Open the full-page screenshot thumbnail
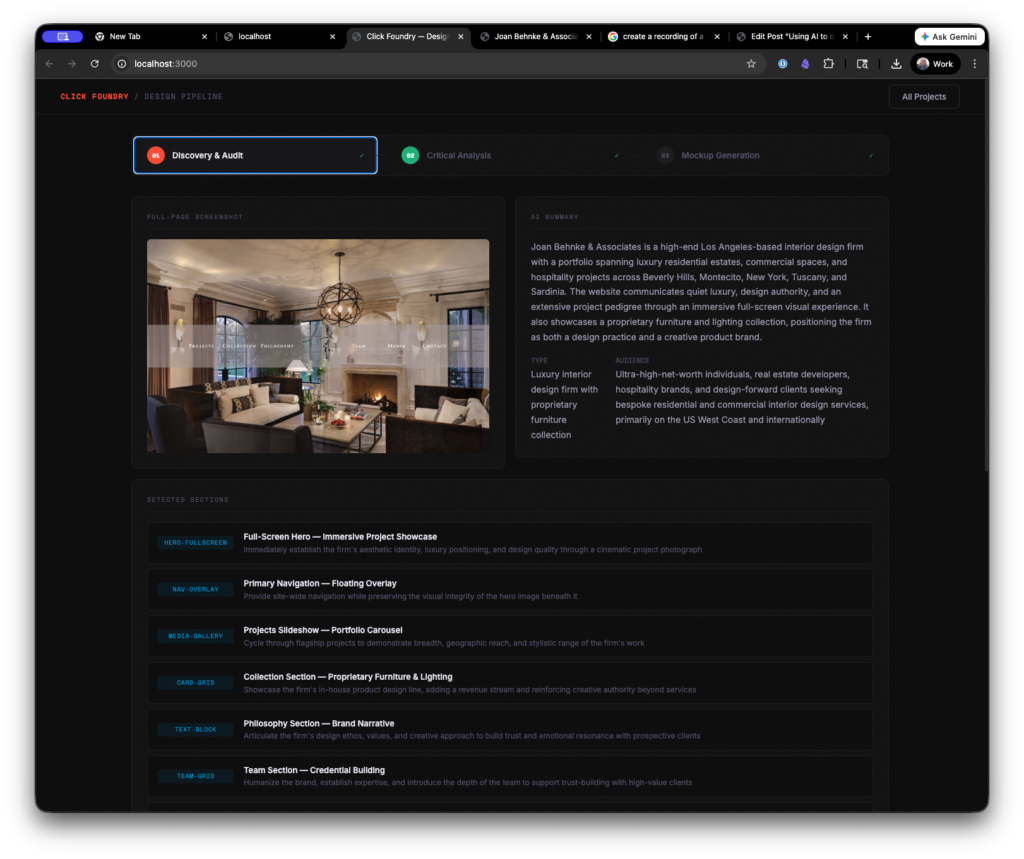Image resolution: width=1024 pixels, height=859 pixels. pyautogui.click(x=318, y=346)
